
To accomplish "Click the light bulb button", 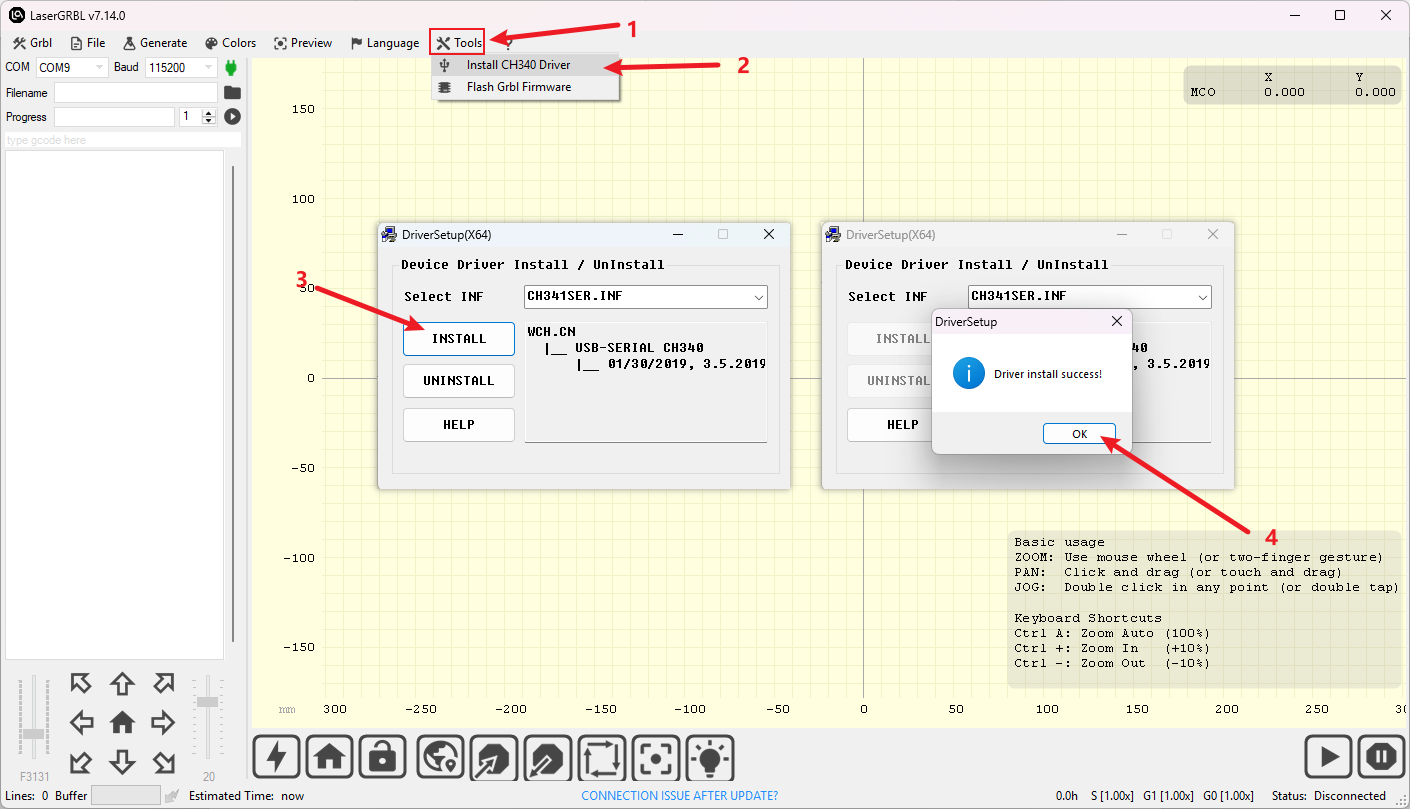I will 710,757.
